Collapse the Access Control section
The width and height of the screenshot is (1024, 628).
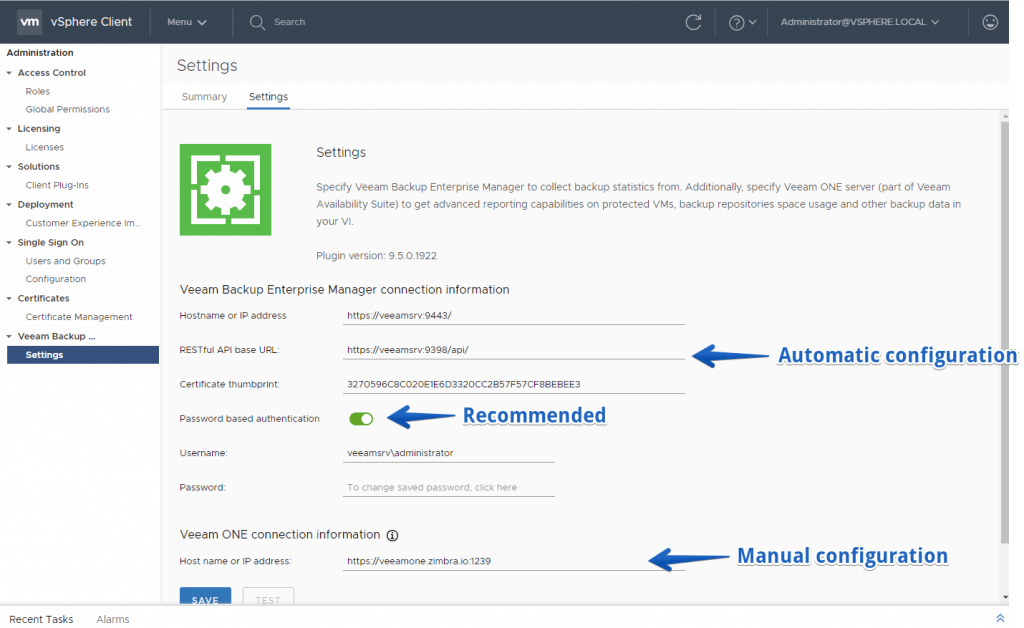pyautogui.click(x=9, y=73)
